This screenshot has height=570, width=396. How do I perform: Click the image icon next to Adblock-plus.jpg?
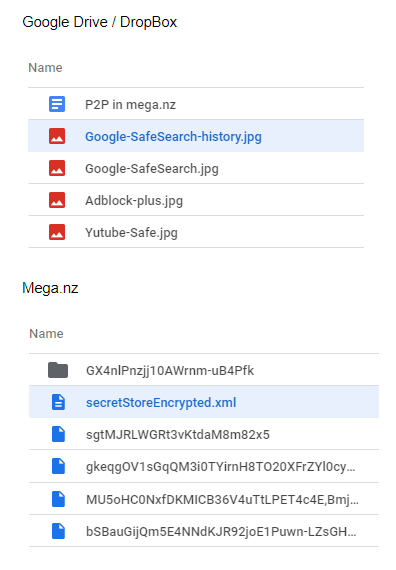point(57,200)
